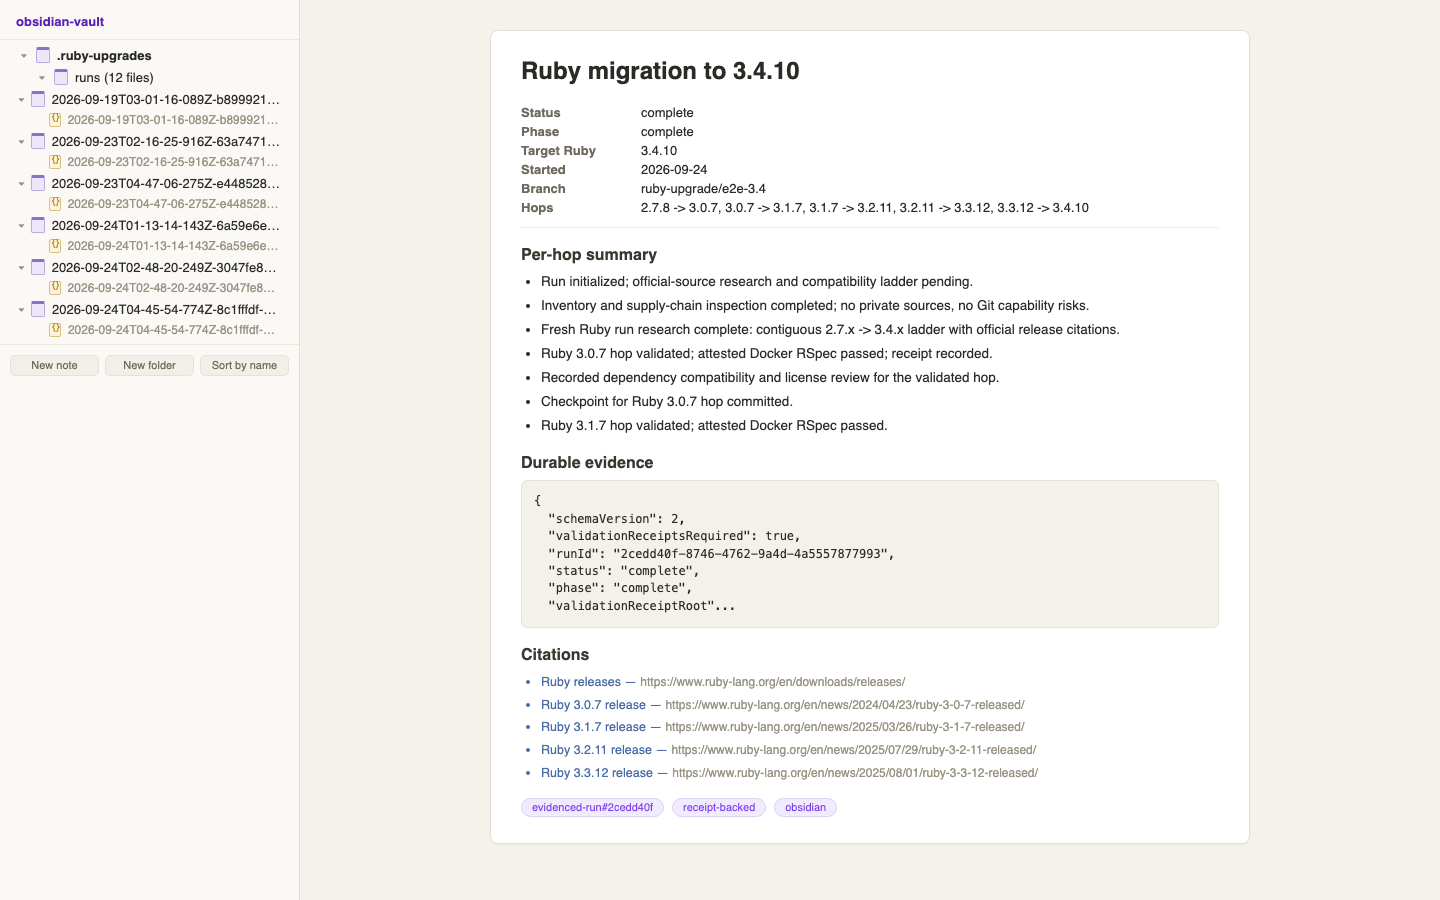Click the receipt-backed tag

pos(719,807)
